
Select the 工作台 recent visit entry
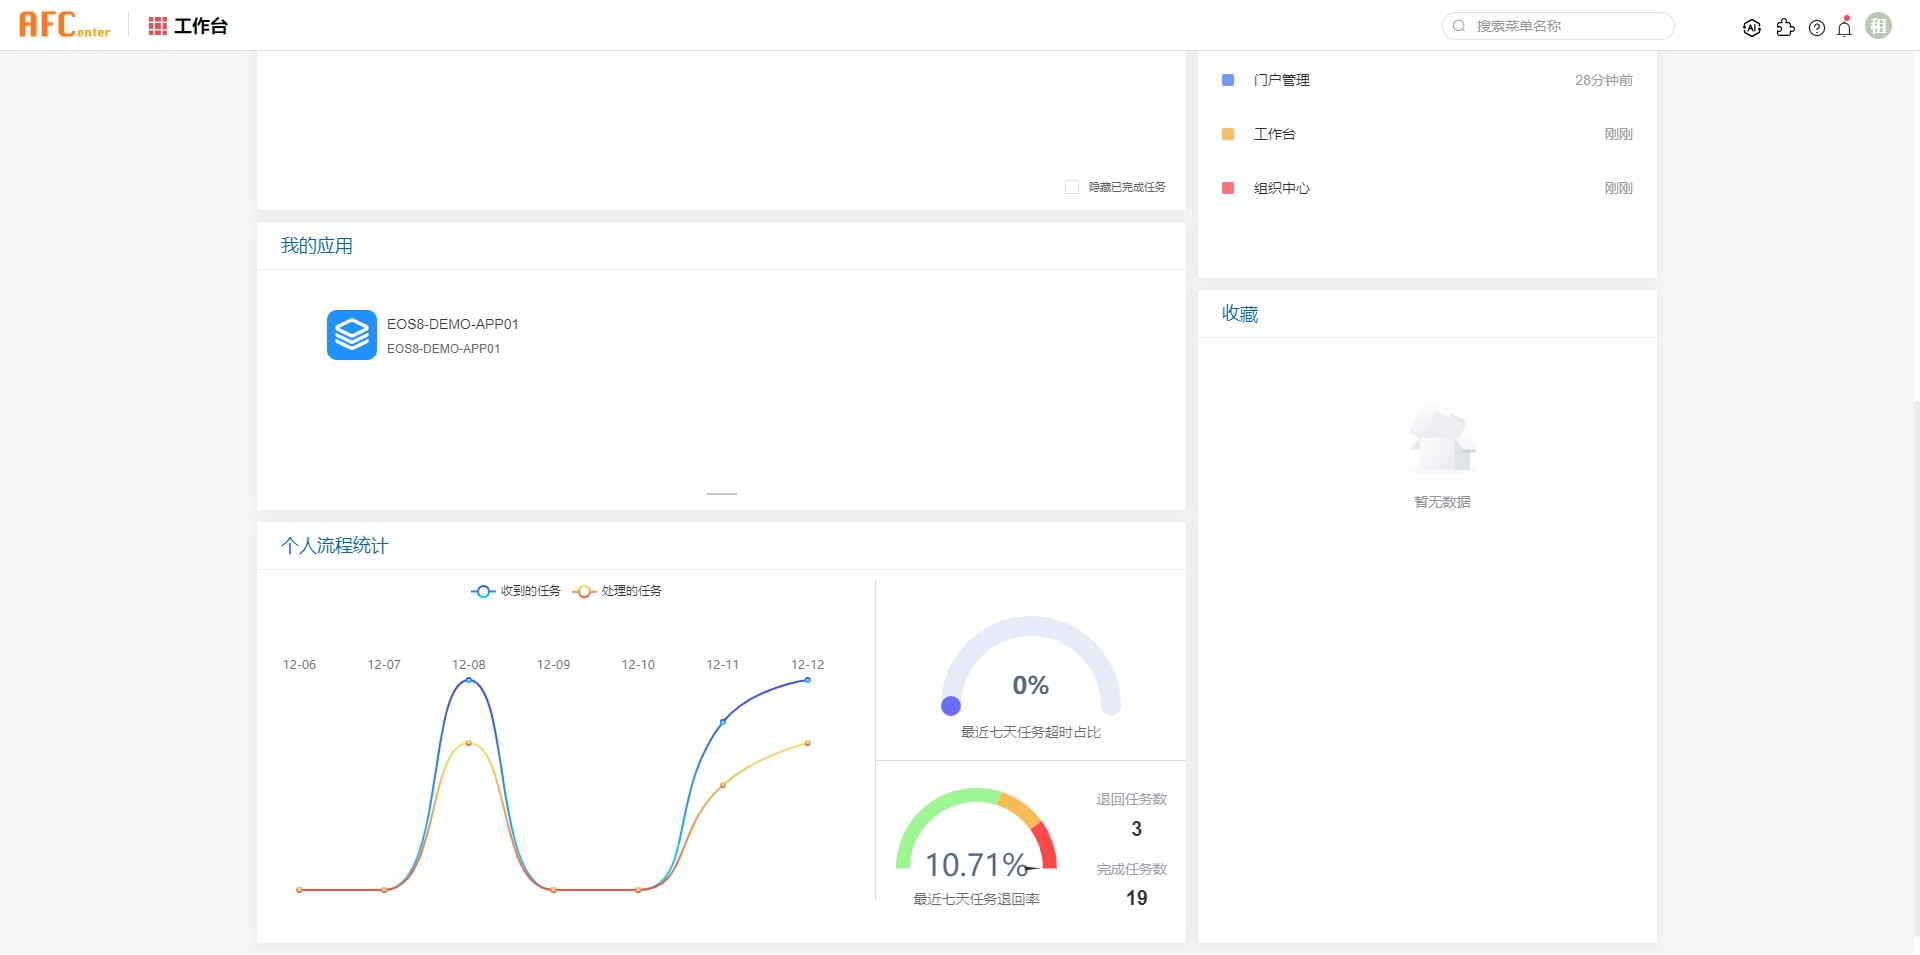1274,134
